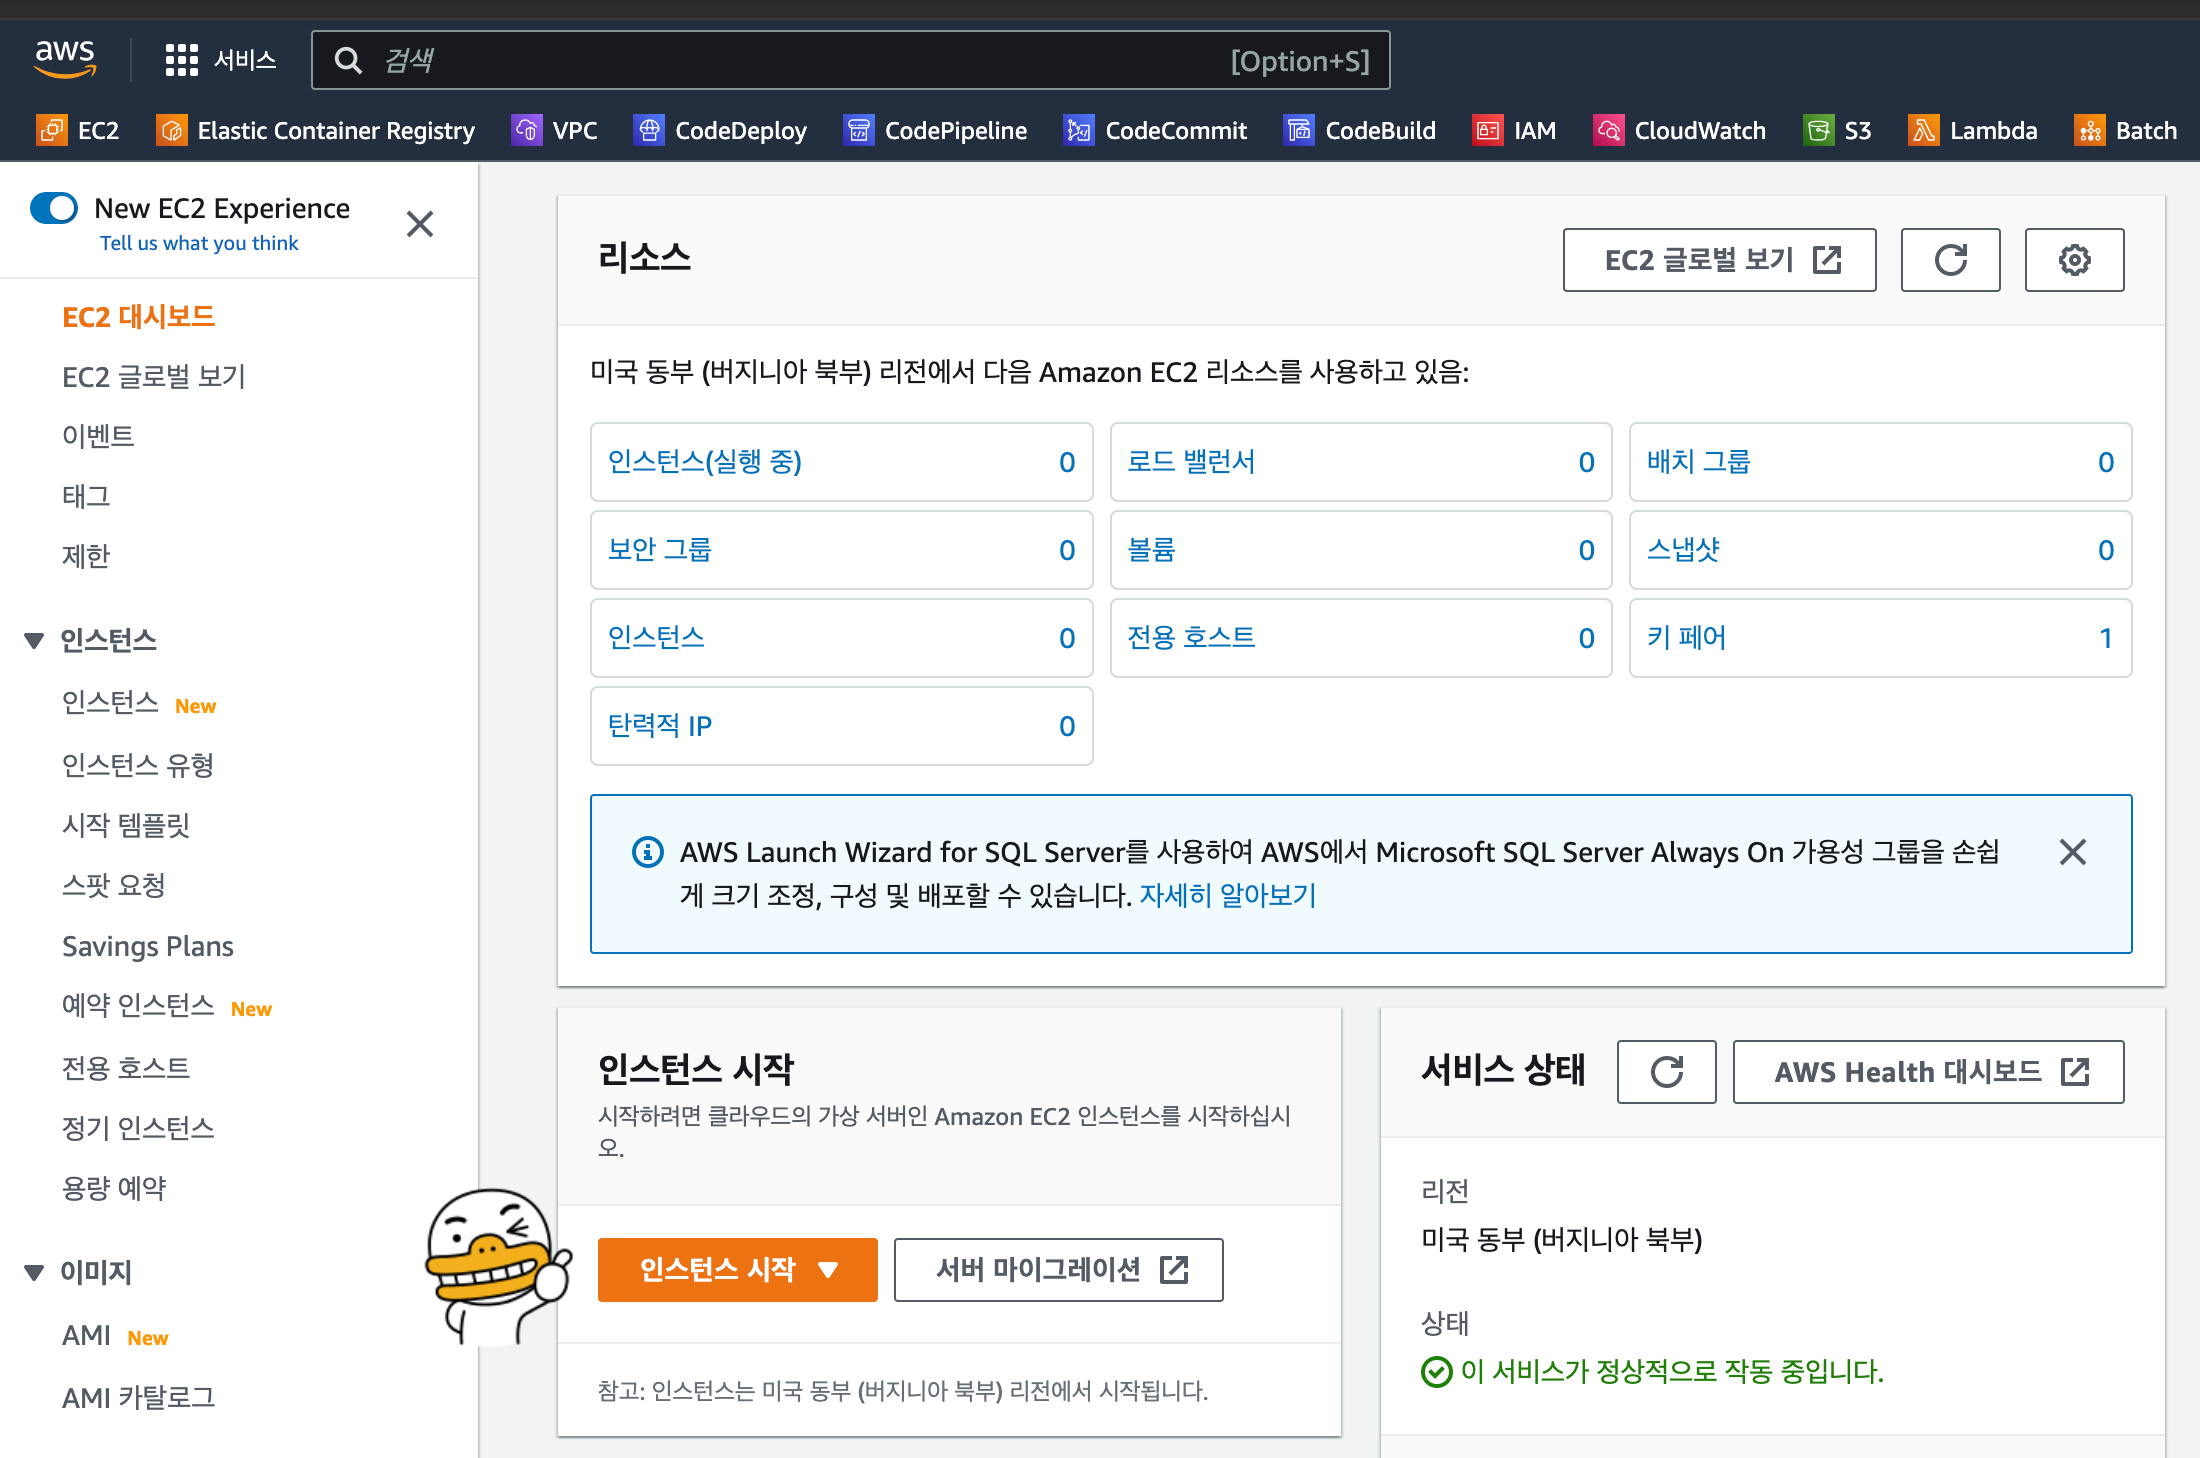The image size is (2200, 1458).
Task: Click the AWS search input field
Action: 800,60
